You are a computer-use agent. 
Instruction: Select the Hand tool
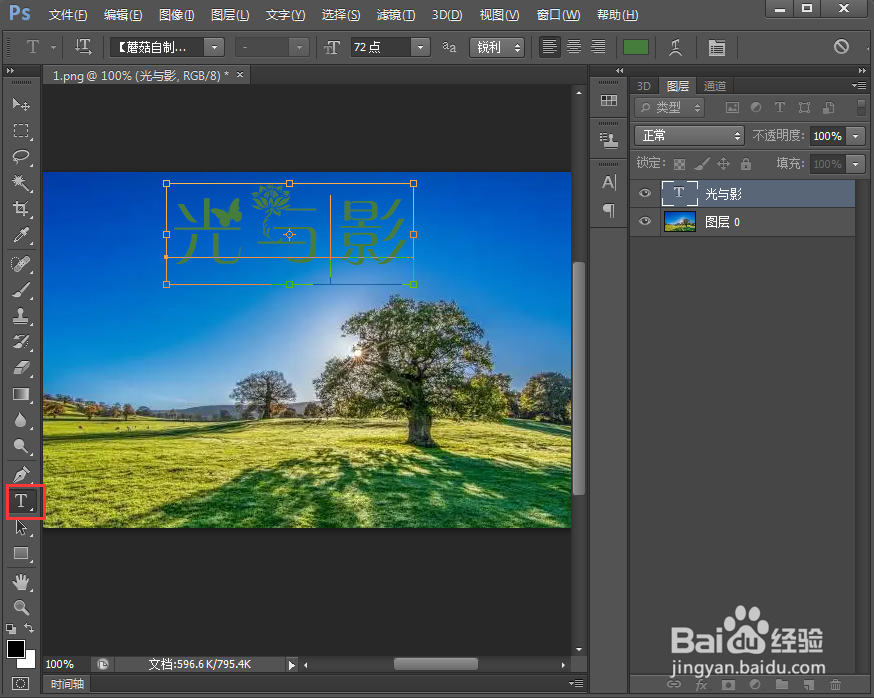(21, 582)
